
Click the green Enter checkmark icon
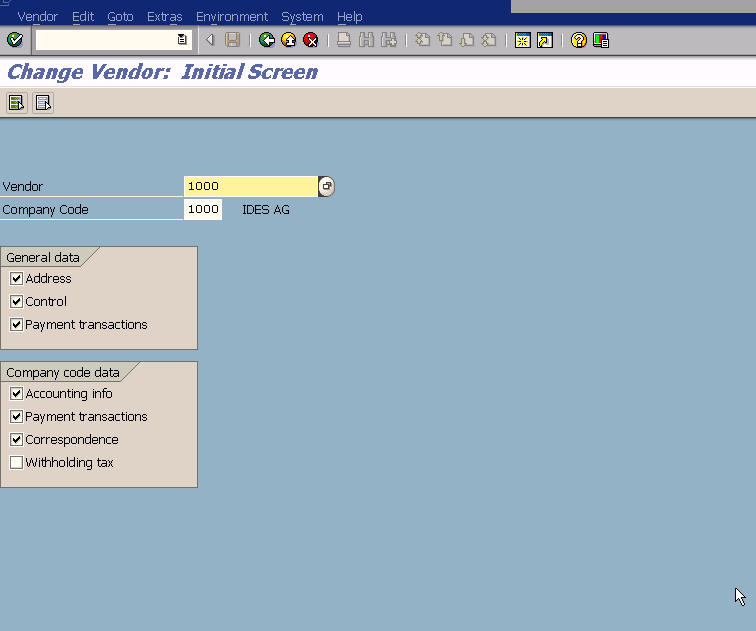click(x=15, y=40)
